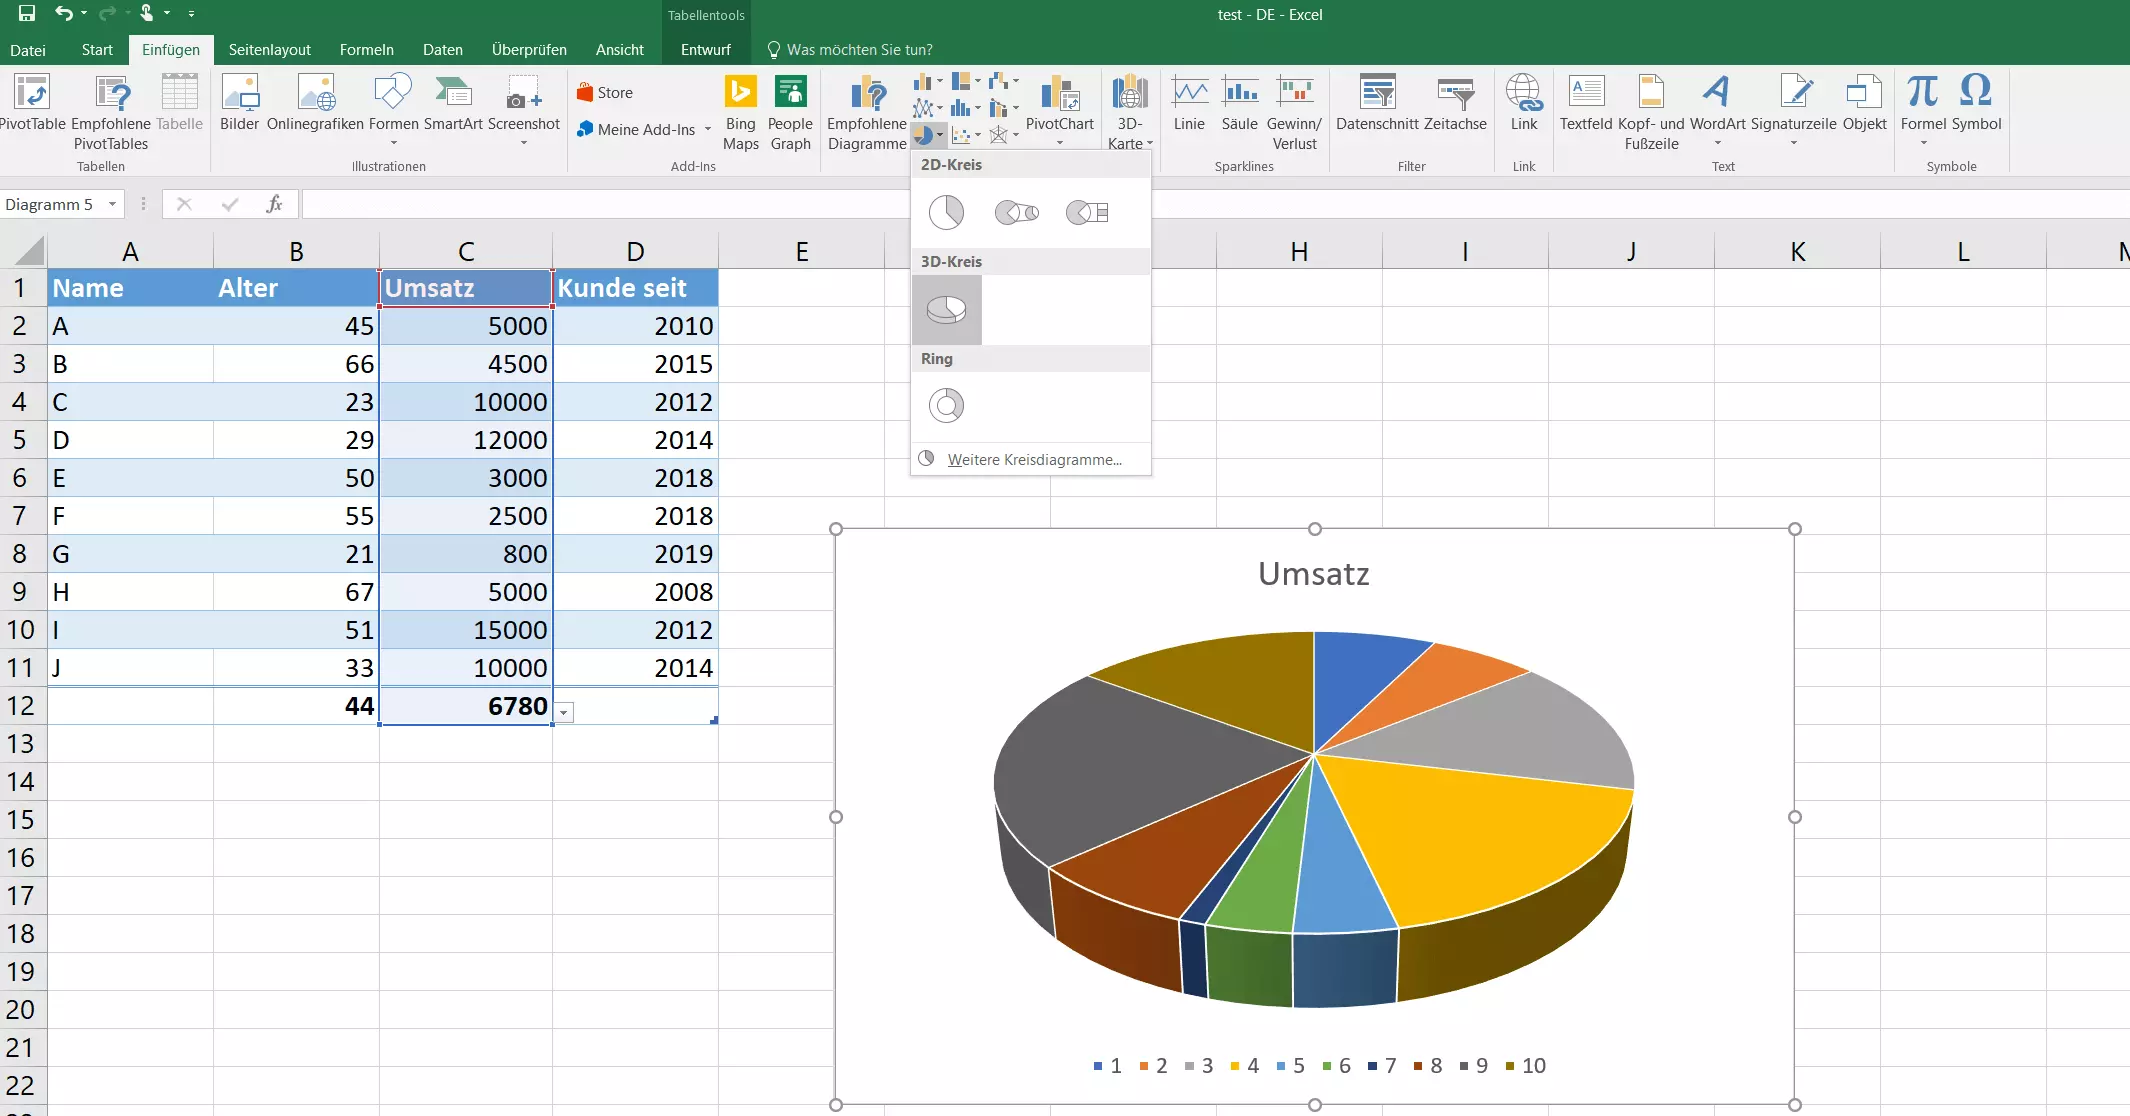Screen dimensions: 2130x1116
Task: Select the pie-of-pie chart type
Action: click(x=1017, y=212)
